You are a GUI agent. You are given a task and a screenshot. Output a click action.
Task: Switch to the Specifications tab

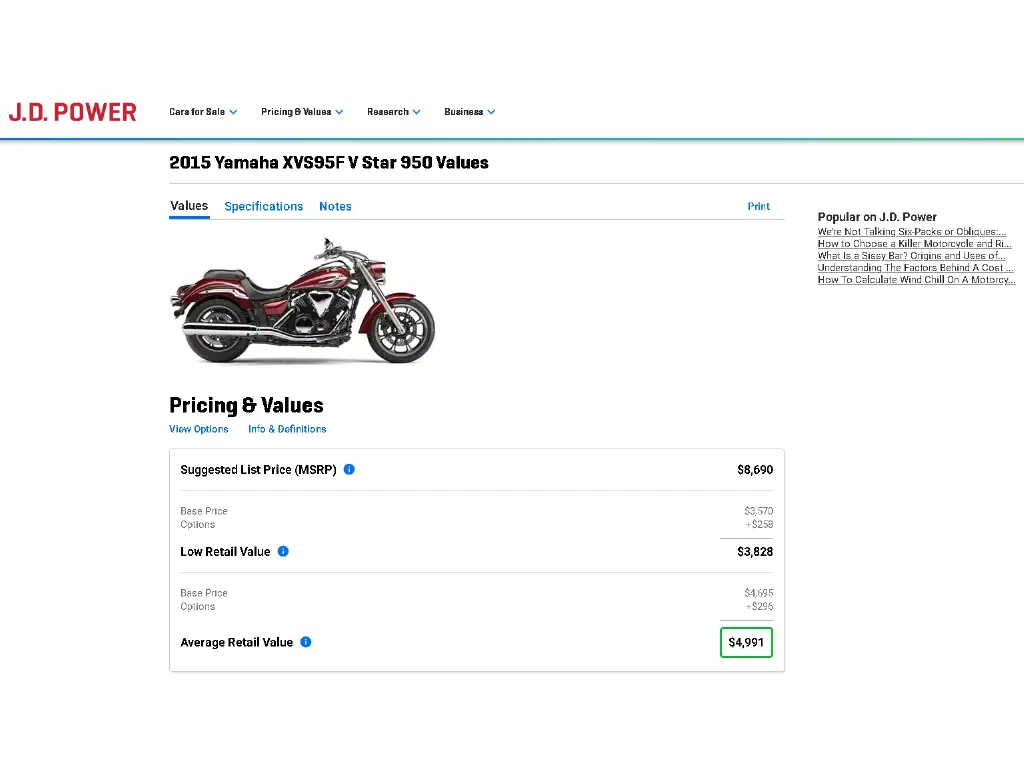264,206
